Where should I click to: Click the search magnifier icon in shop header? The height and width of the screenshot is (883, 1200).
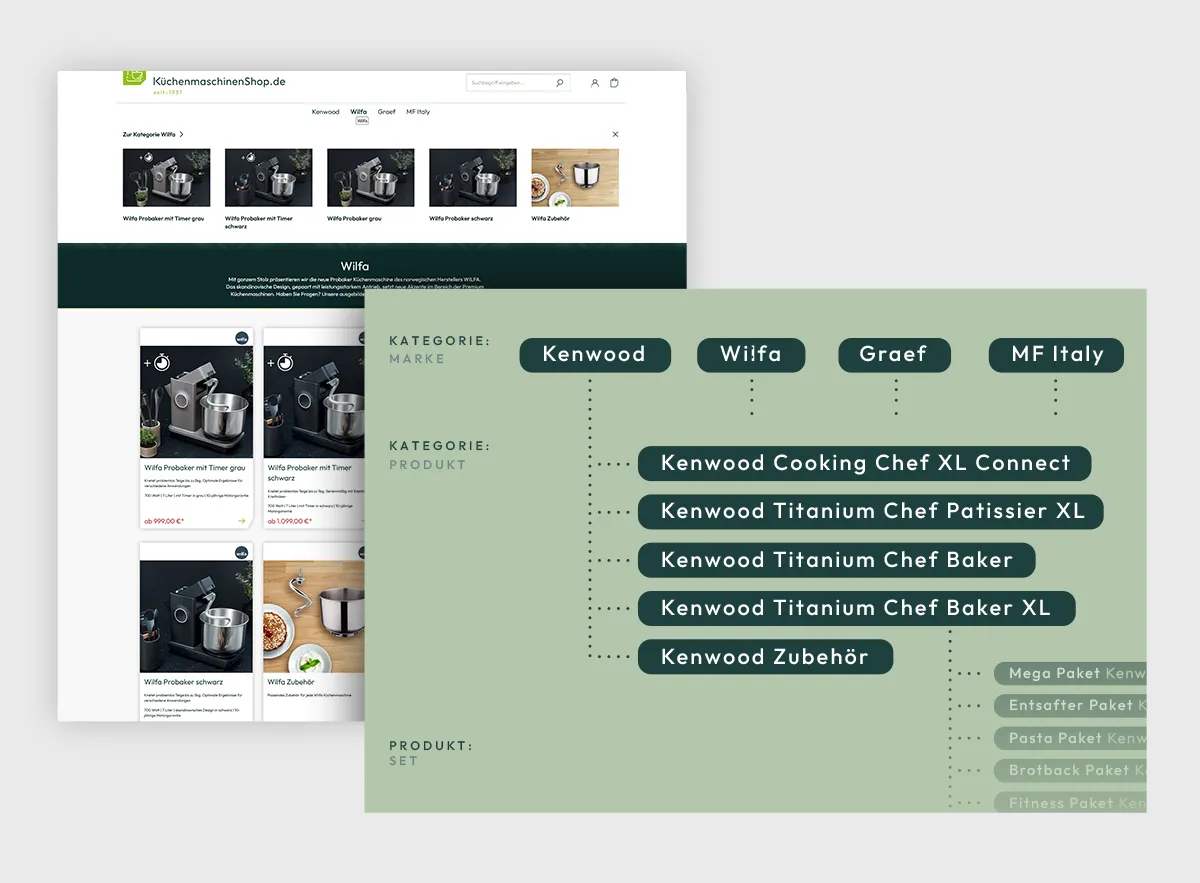[559, 83]
